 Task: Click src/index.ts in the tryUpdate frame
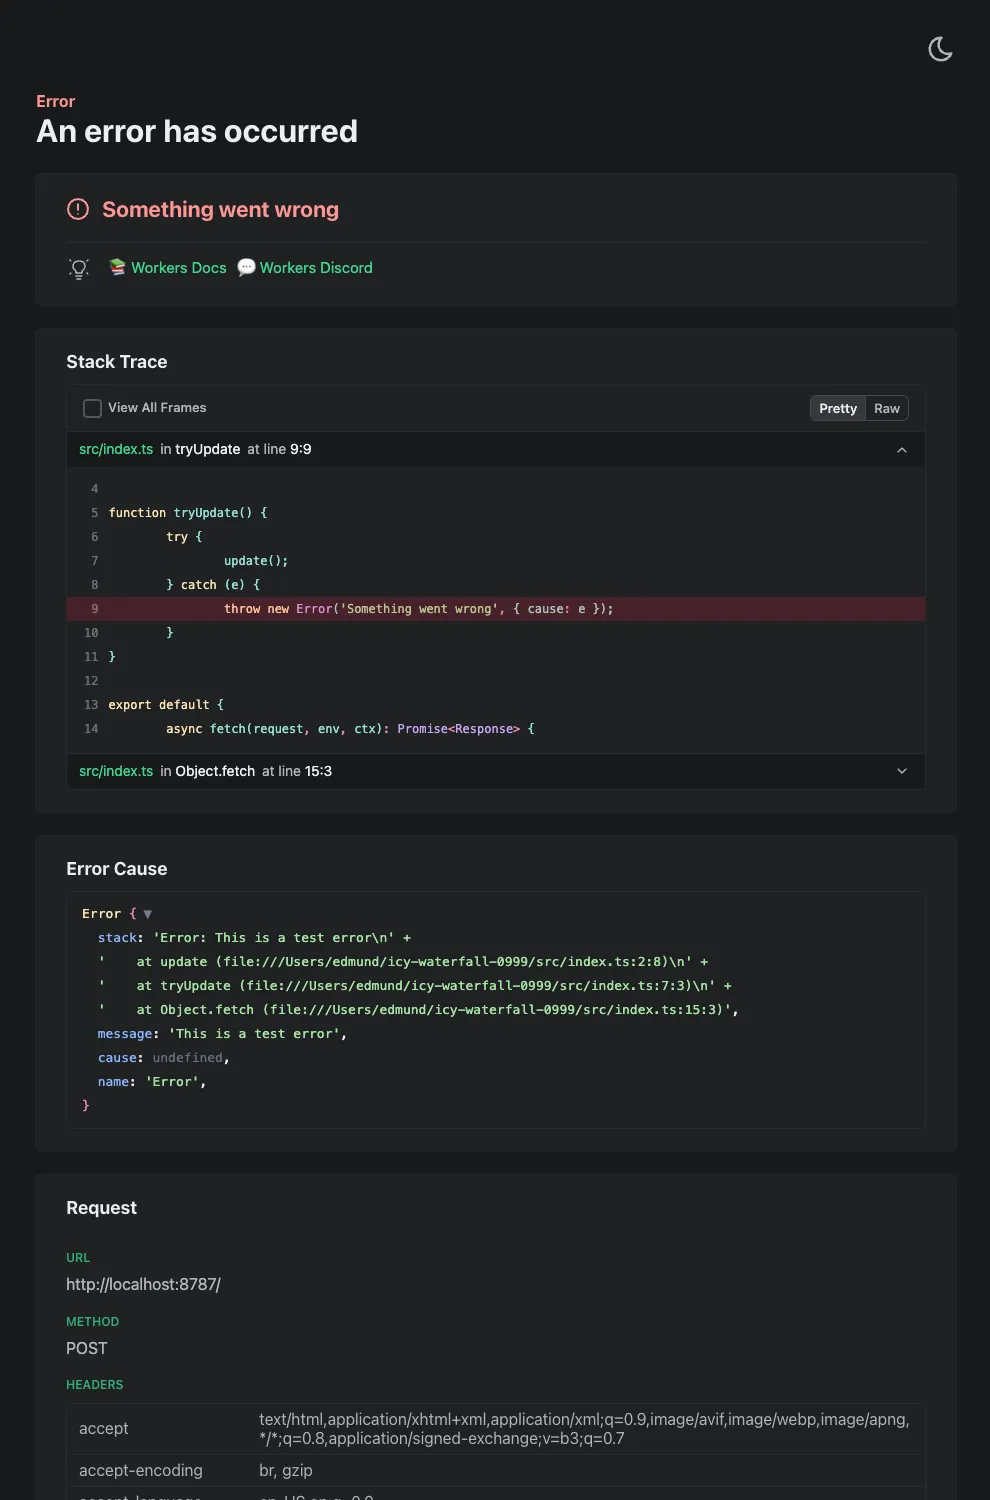click(x=115, y=449)
